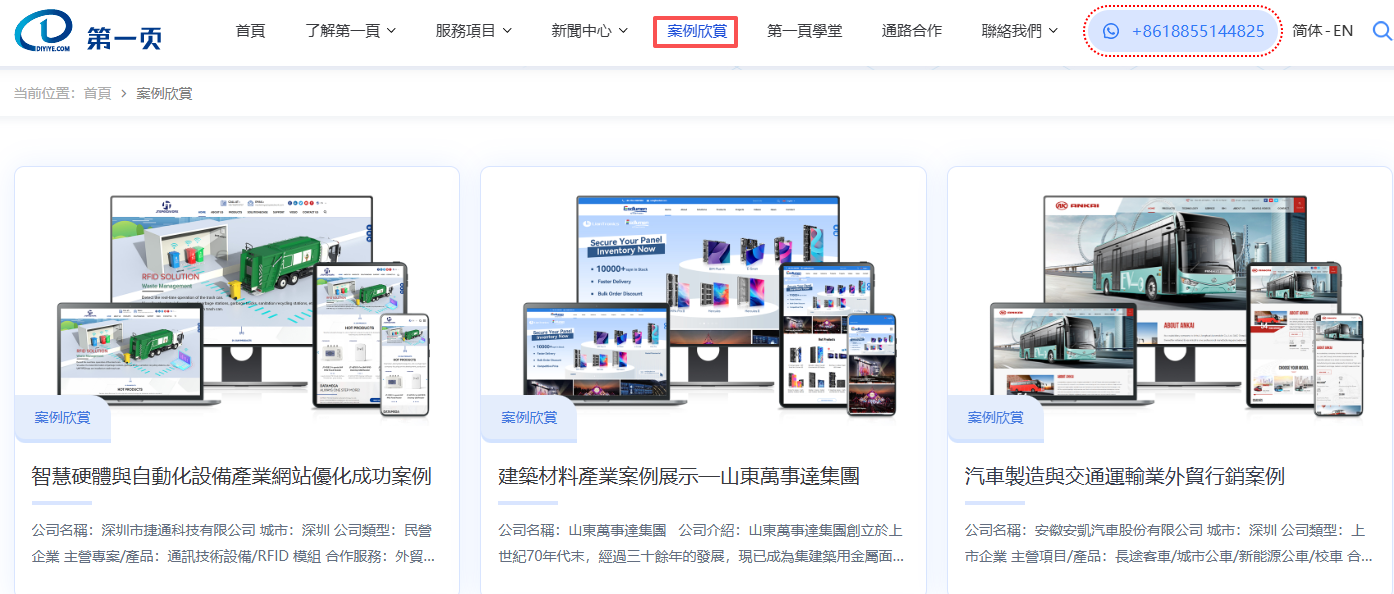The height and width of the screenshot is (594, 1394).
Task: Click the 第一页 site logo
Action: 88,32
